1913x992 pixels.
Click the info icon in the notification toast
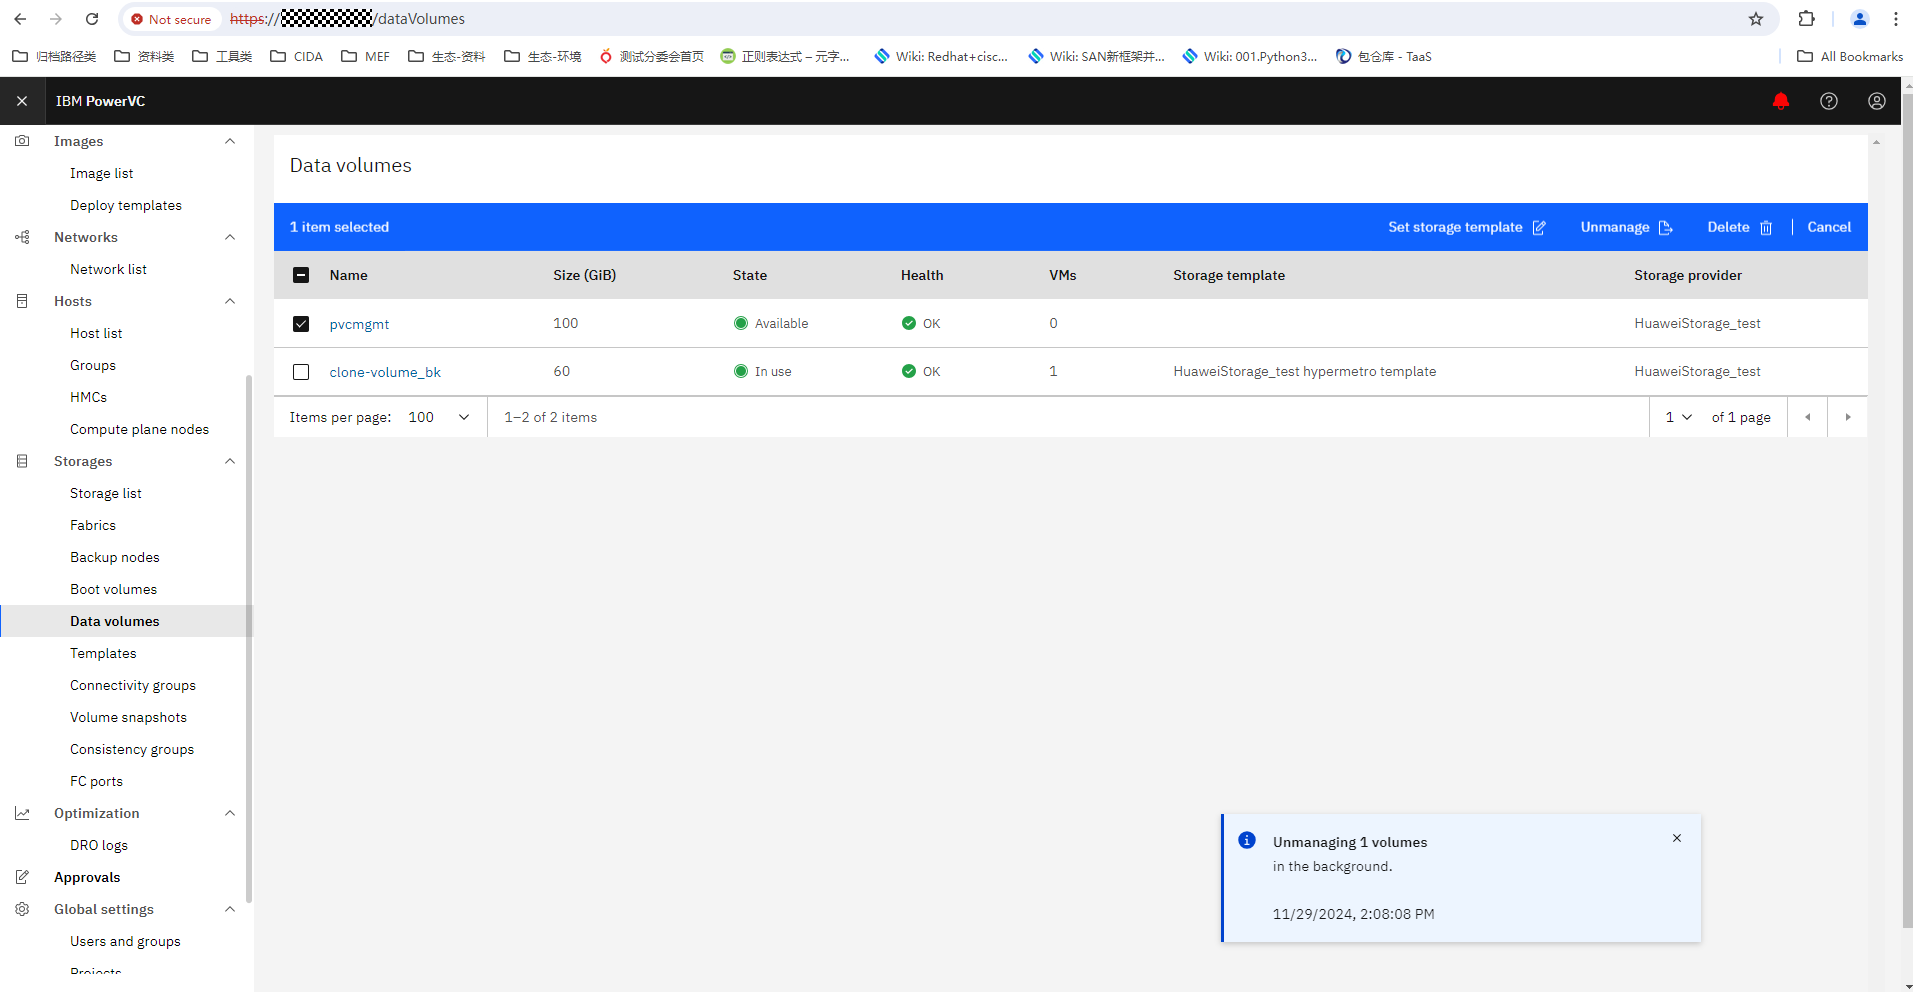[x=1247, y=840]
